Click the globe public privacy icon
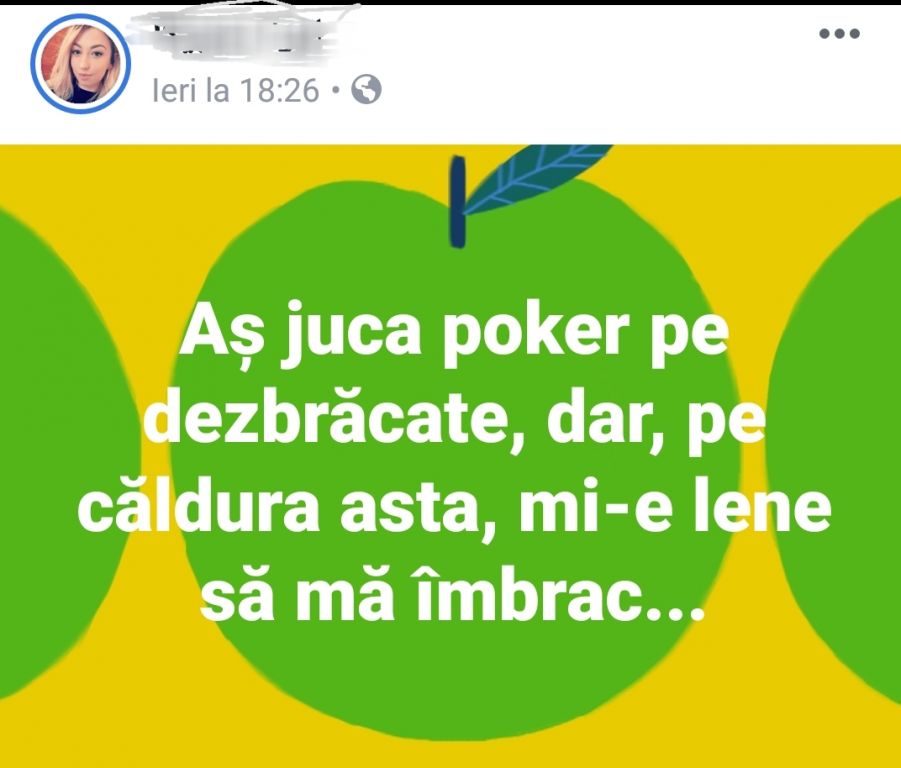Viewport: 901px width, 768px height. tap(366, 90)
